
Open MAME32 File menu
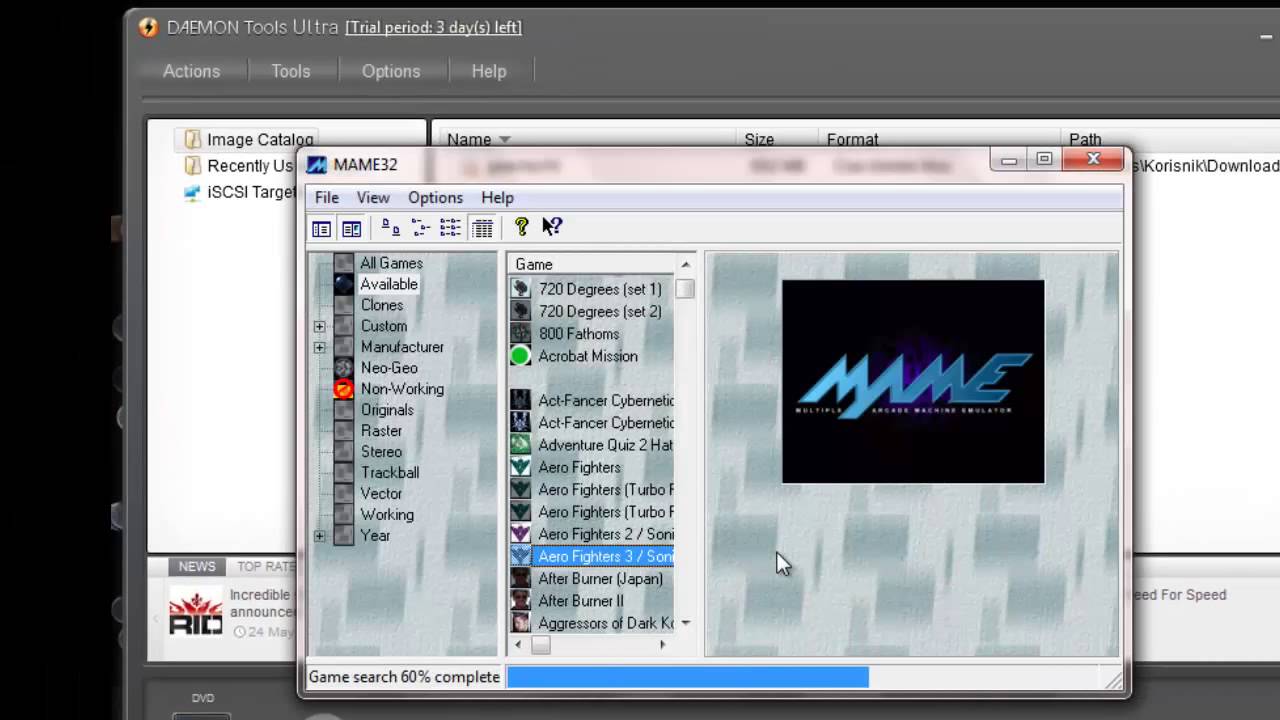click(x=327, y=198)
